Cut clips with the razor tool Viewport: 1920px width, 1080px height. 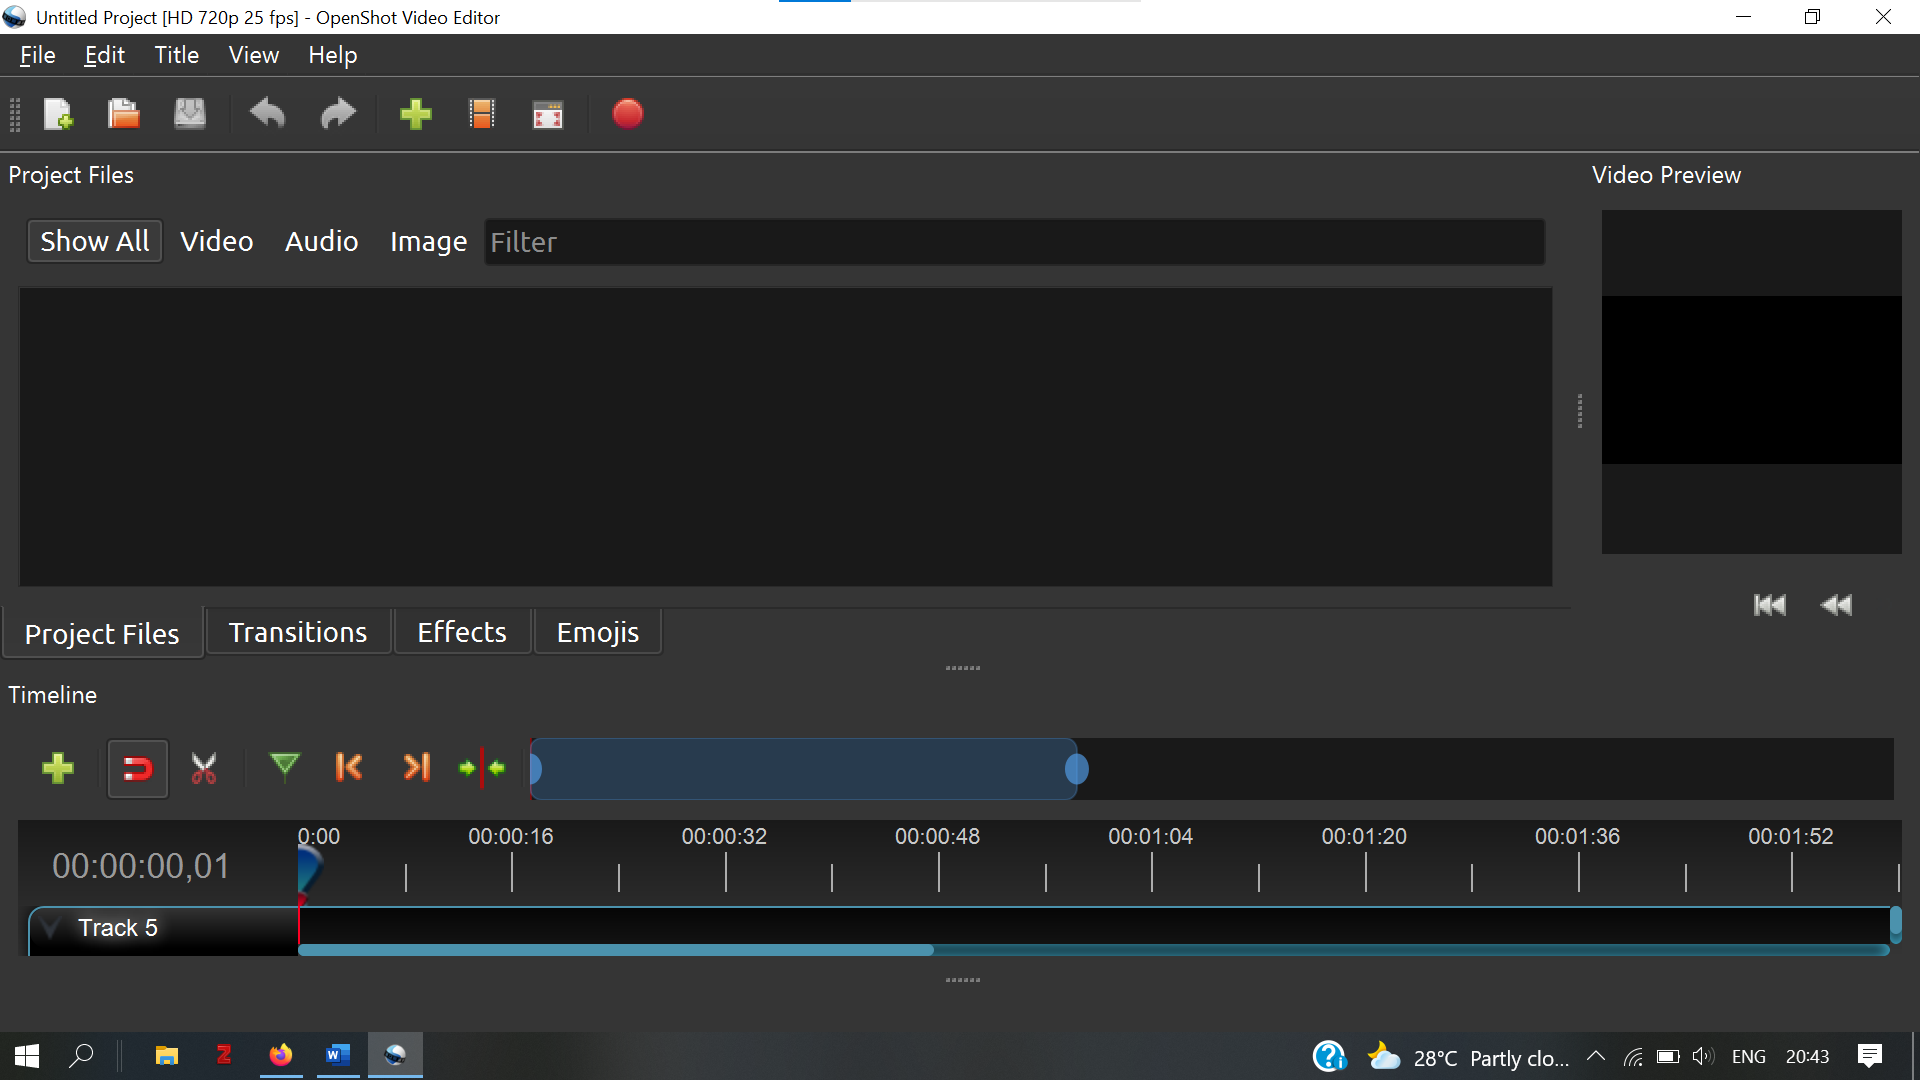click(204, 768)
